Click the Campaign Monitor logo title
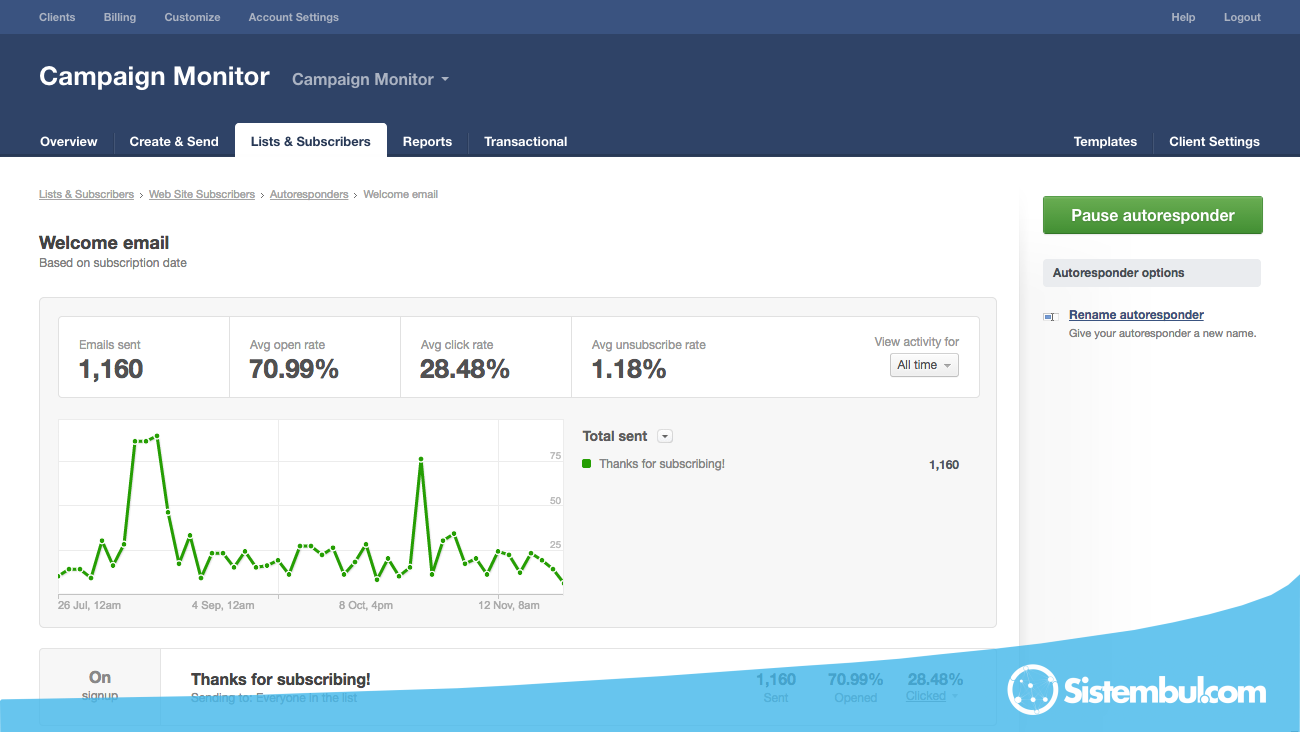Image resolution: width=1300 pixels, height=732 pixels. pos(154,77)
